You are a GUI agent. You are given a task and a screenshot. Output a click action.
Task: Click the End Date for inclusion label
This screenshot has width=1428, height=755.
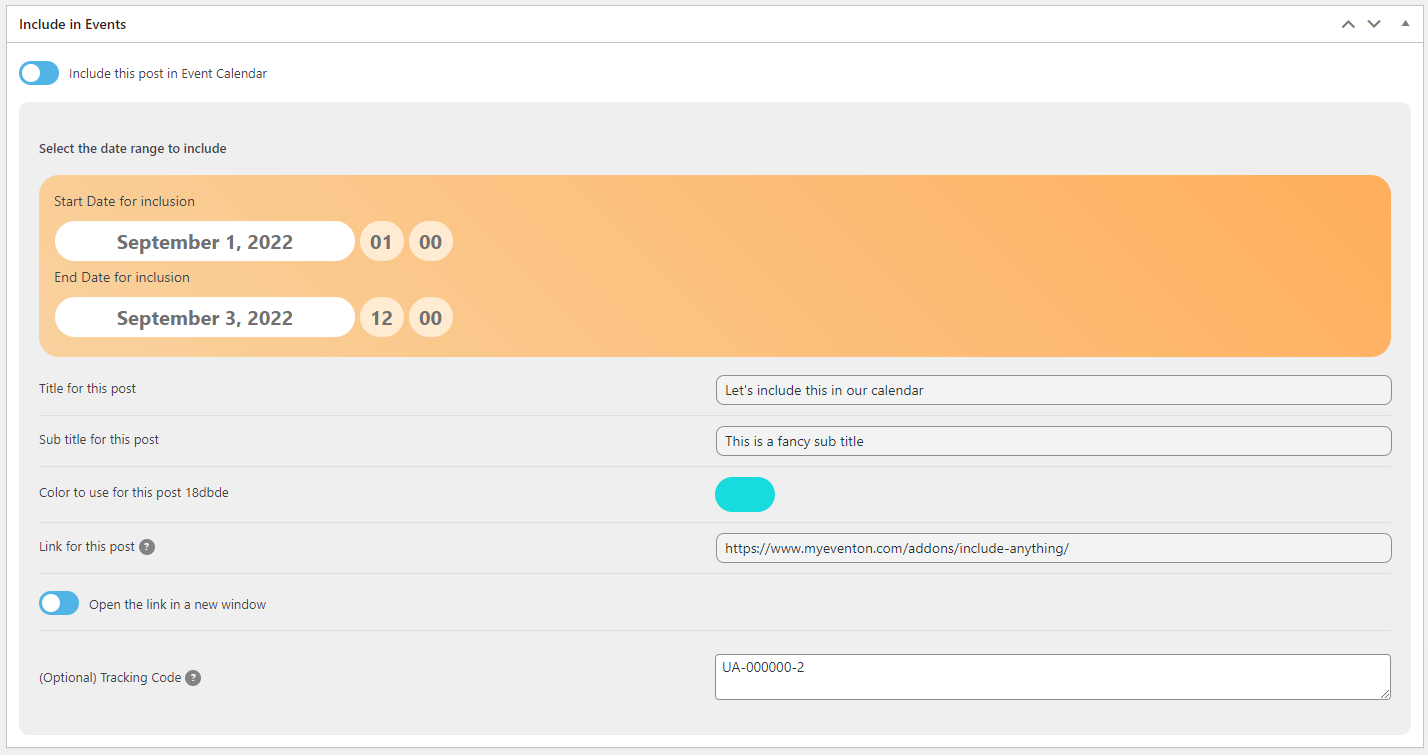point(122,277)
